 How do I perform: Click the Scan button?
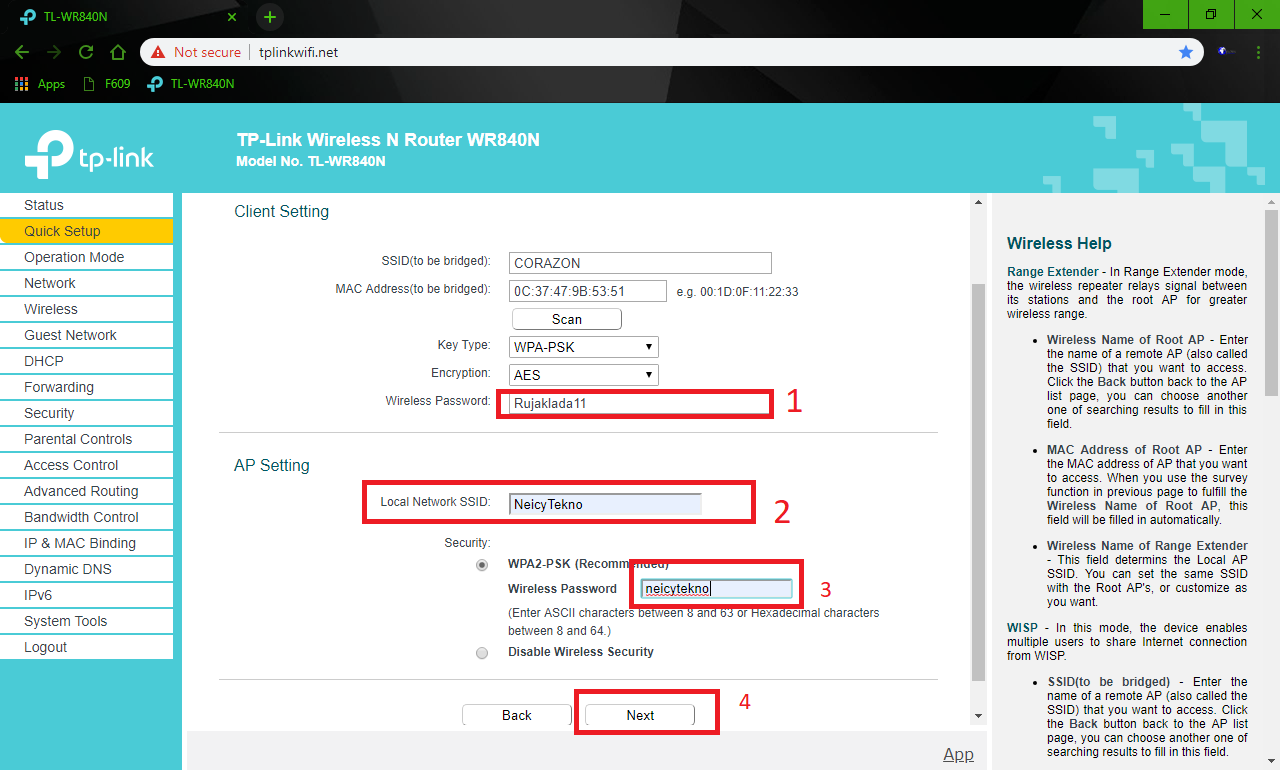click(x=567, y=319)
